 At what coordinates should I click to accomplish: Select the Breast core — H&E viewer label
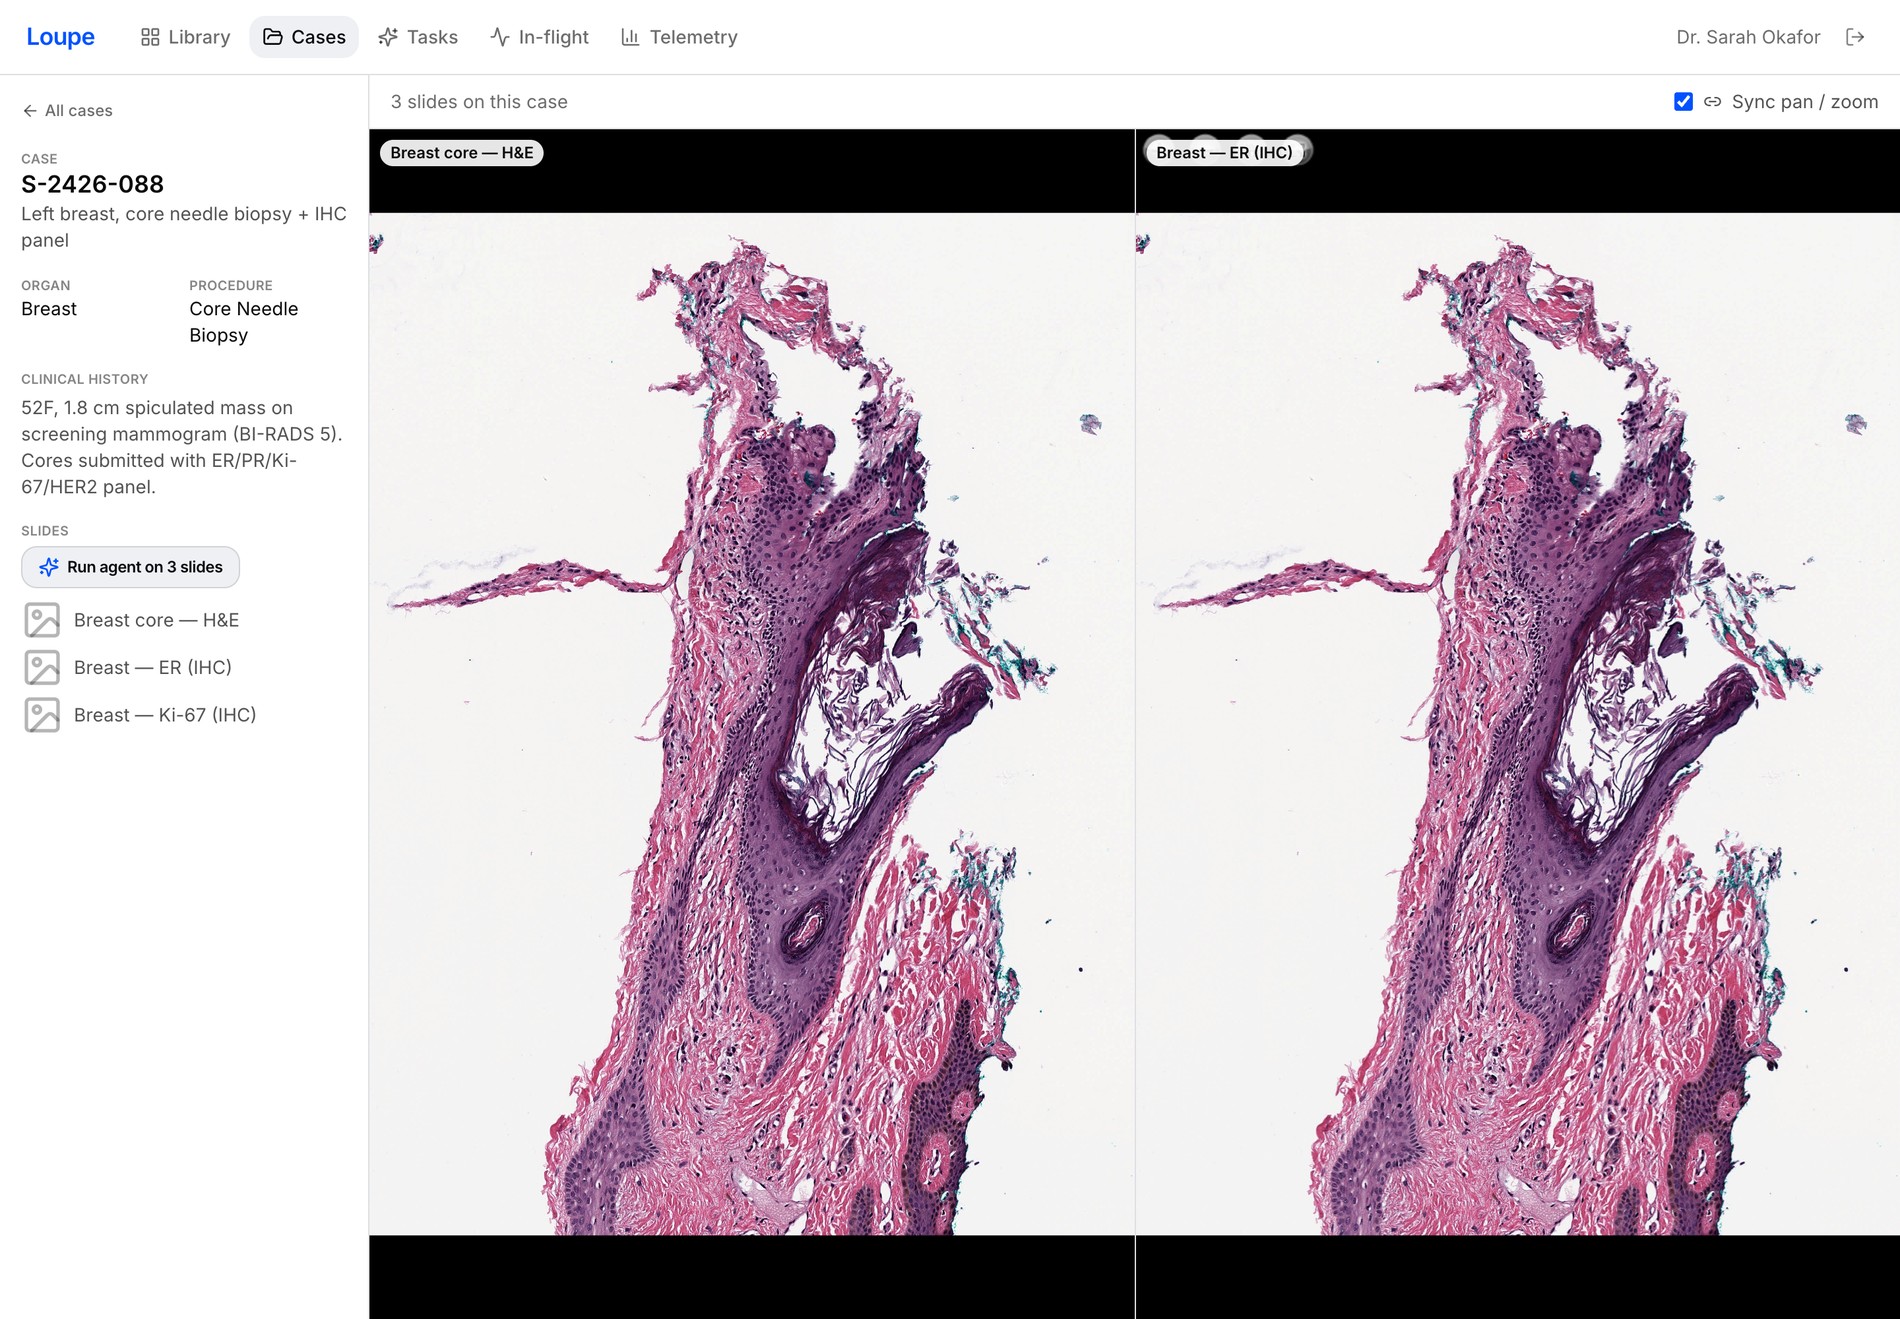click(461, 153)
